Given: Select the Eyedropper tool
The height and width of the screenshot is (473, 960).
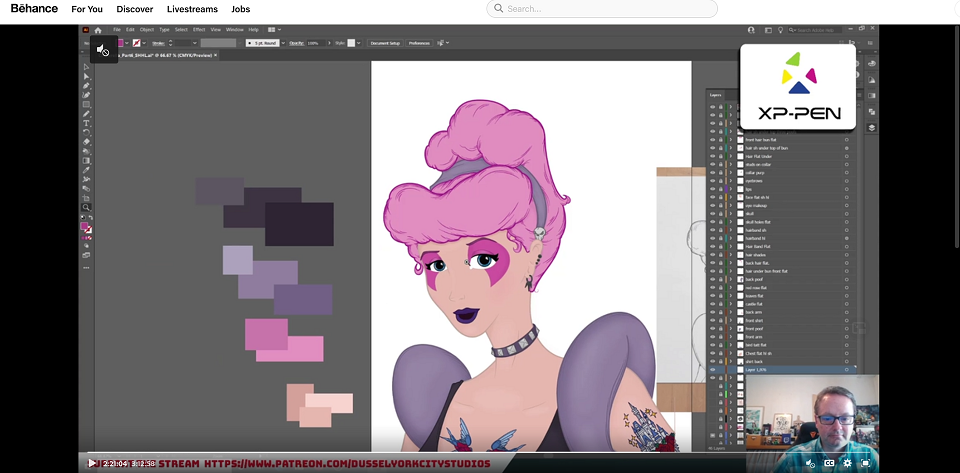Looking at the screenshot, I should click(86, 170).
